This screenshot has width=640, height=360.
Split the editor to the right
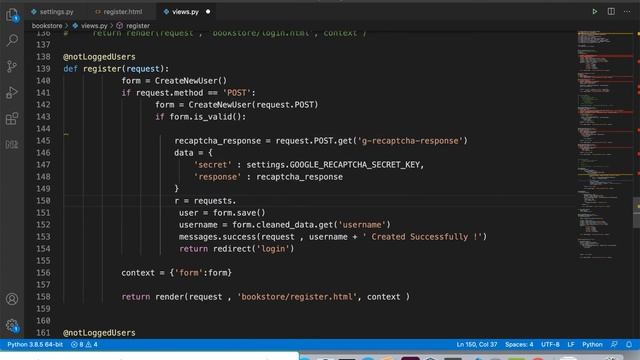611,12
